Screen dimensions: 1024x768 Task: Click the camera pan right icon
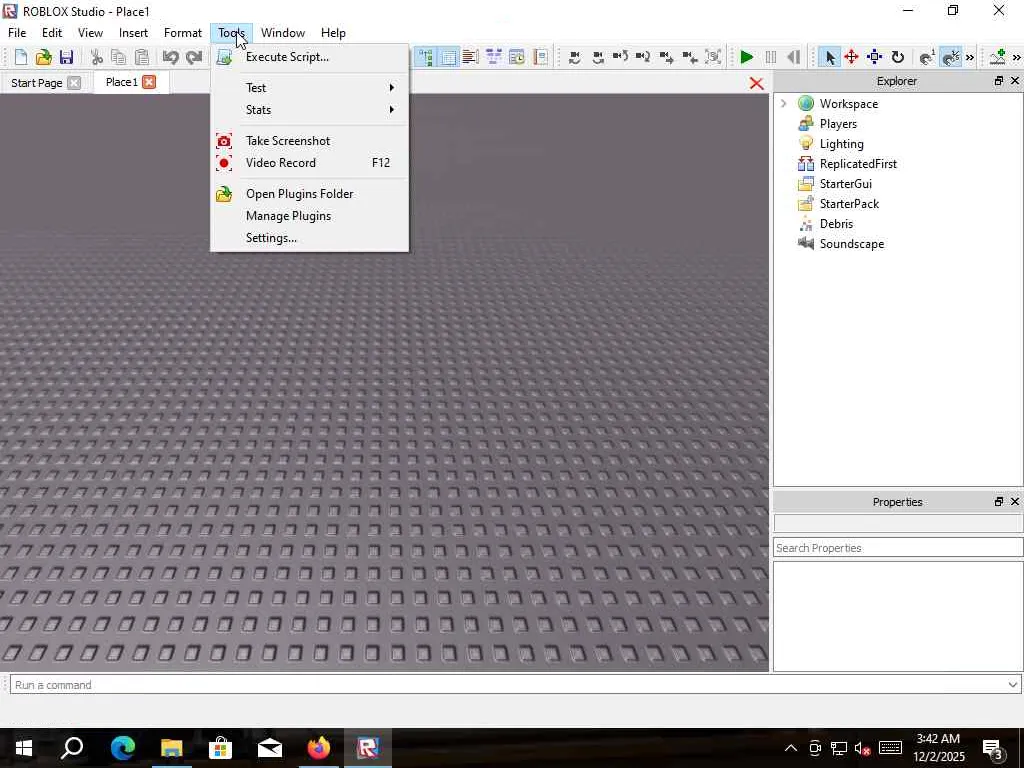click(x=643, y=57)
